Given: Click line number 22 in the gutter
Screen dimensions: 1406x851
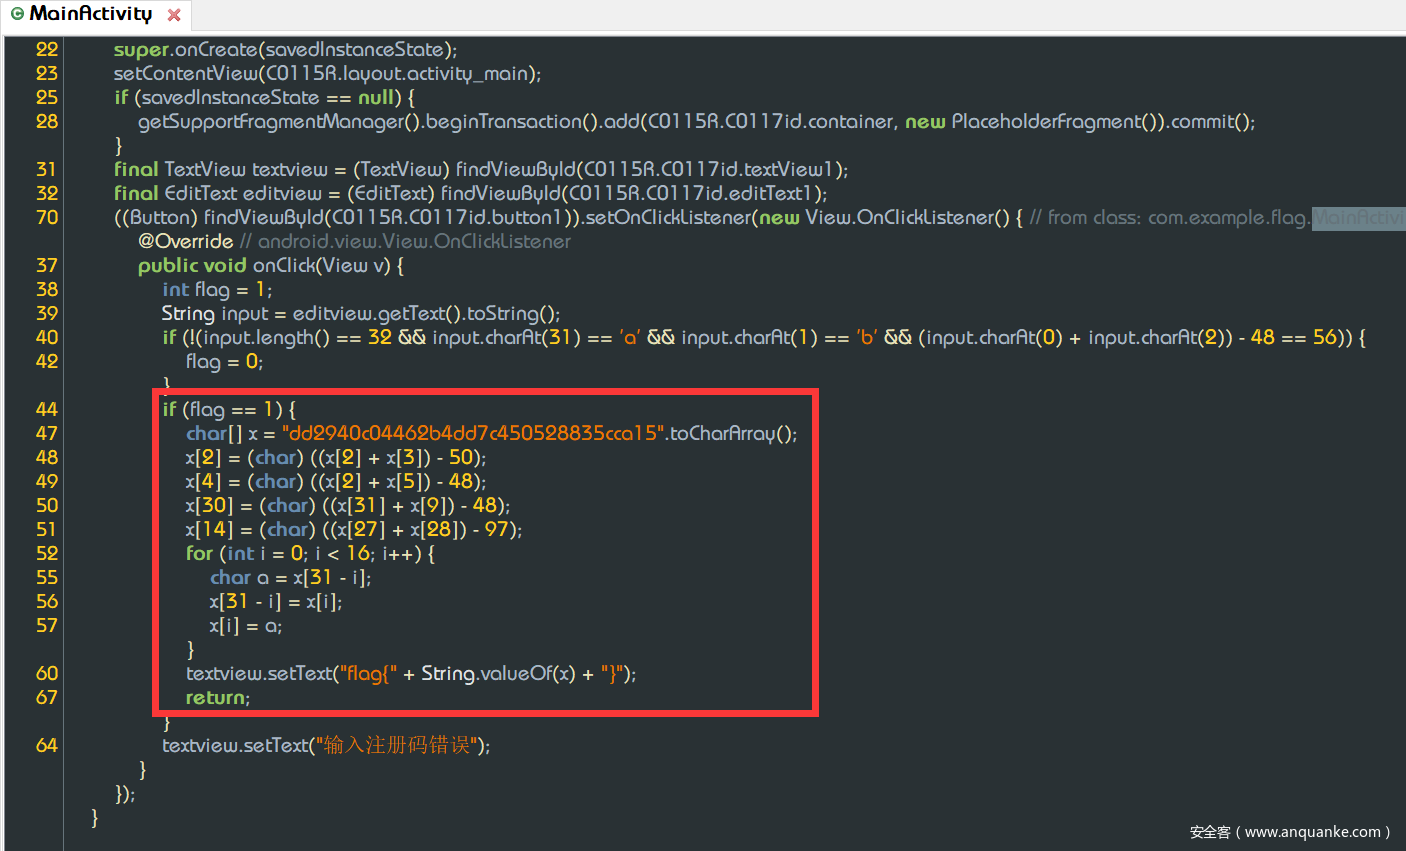Looking at the screenshot, I should [x=46, y=49].
